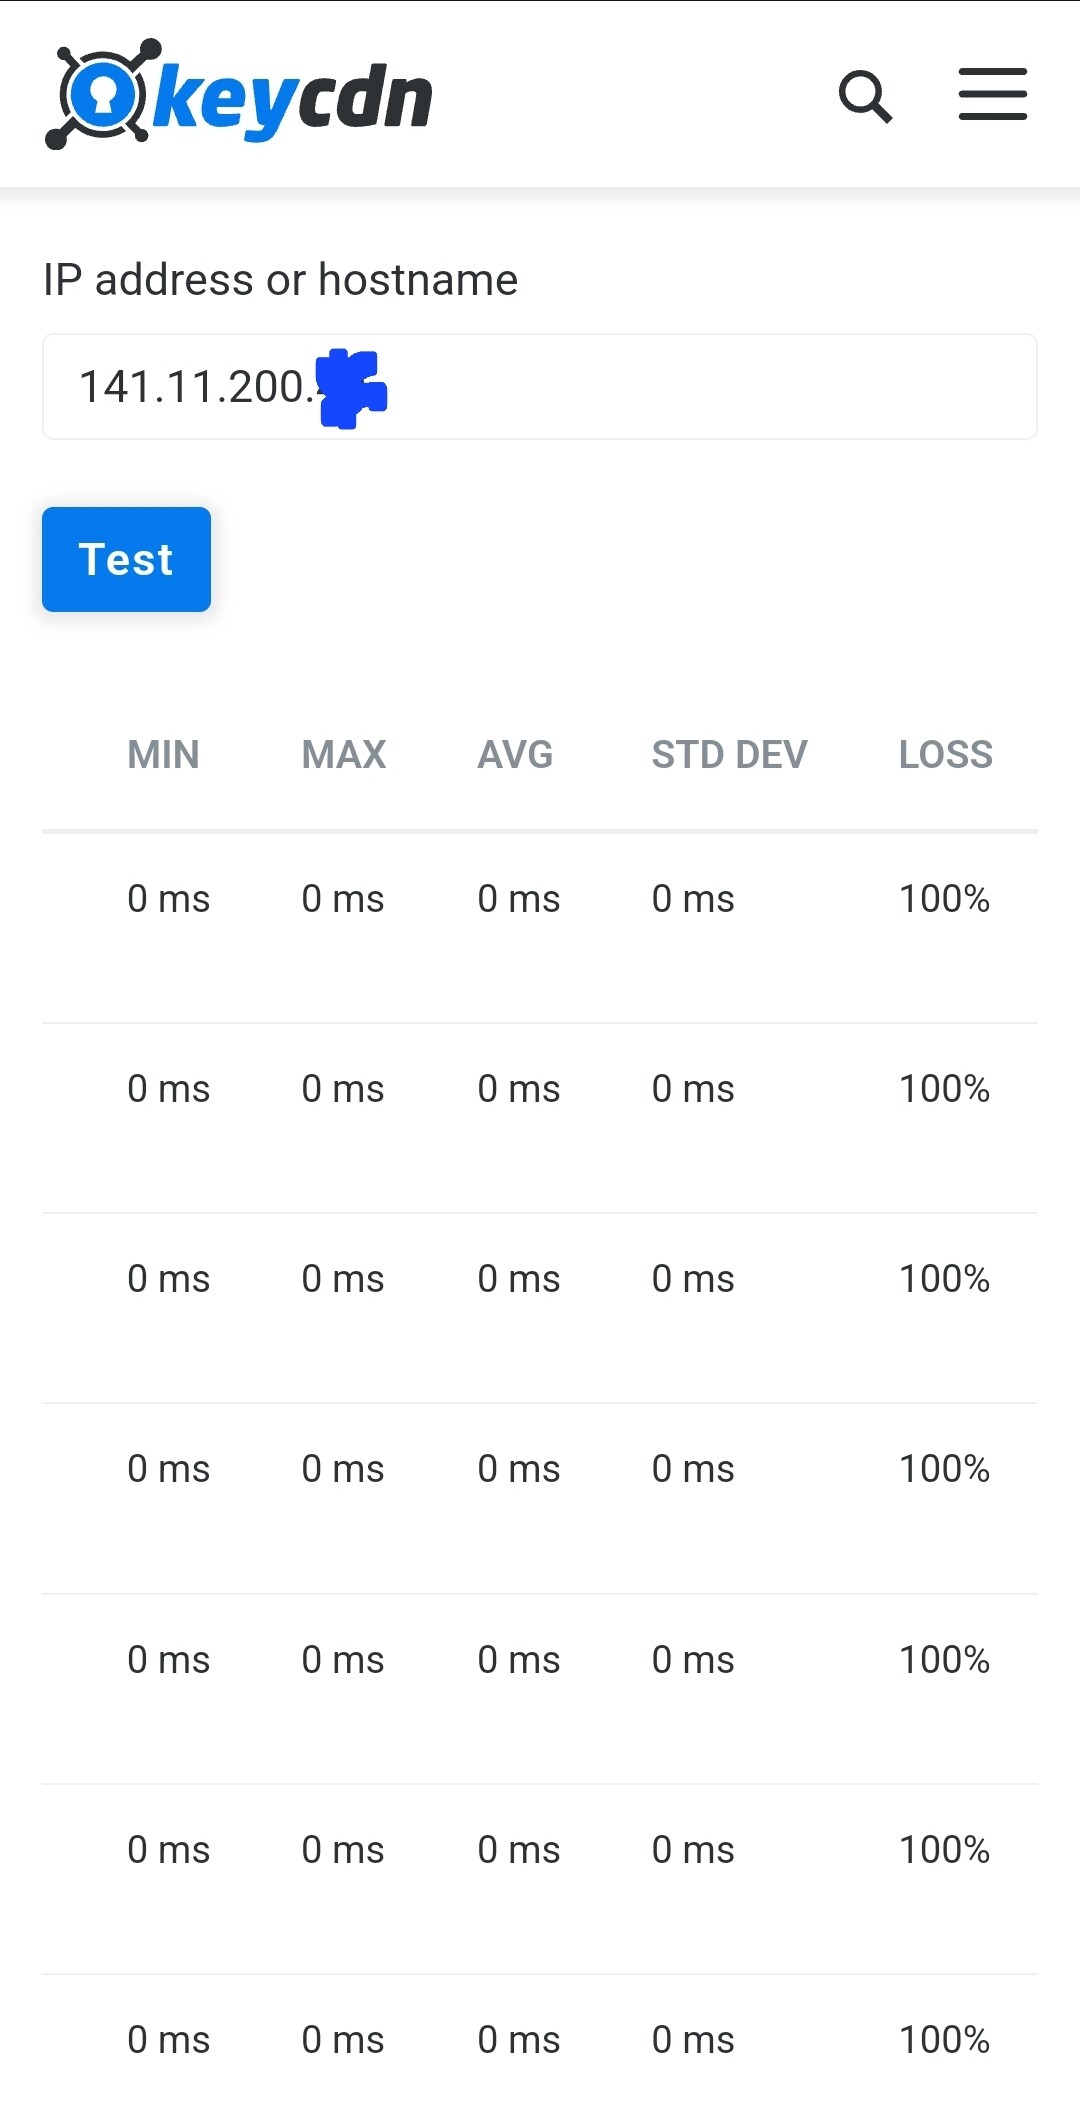Select the fifth row's 100% loss value
The height and width of the screenshot is (2107, 1080).
pos(944,1660)
